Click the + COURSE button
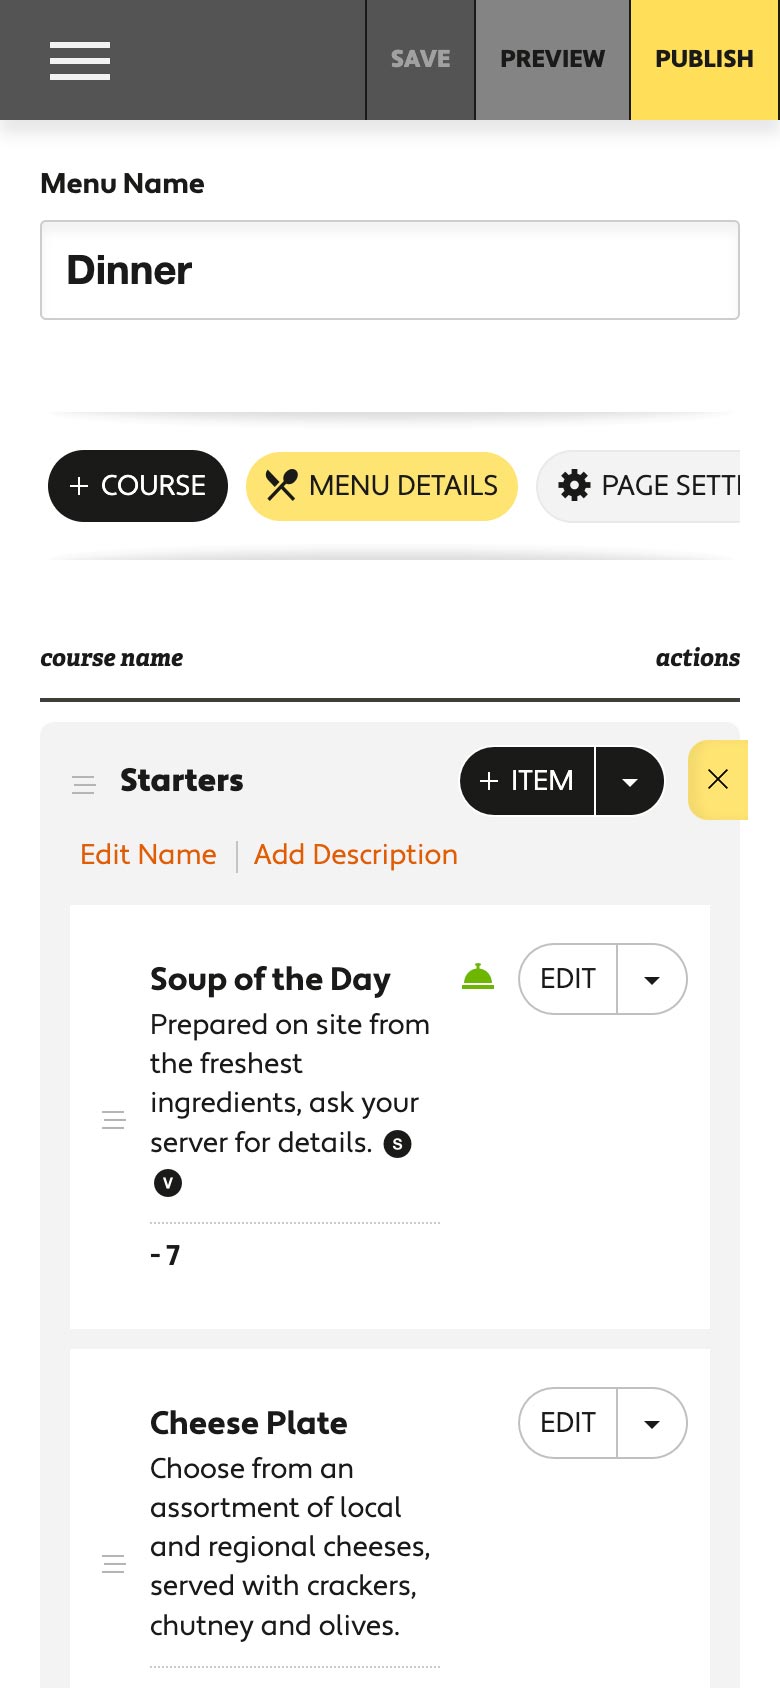This screenshot has height=1688, width=780. tap(137, 486)
